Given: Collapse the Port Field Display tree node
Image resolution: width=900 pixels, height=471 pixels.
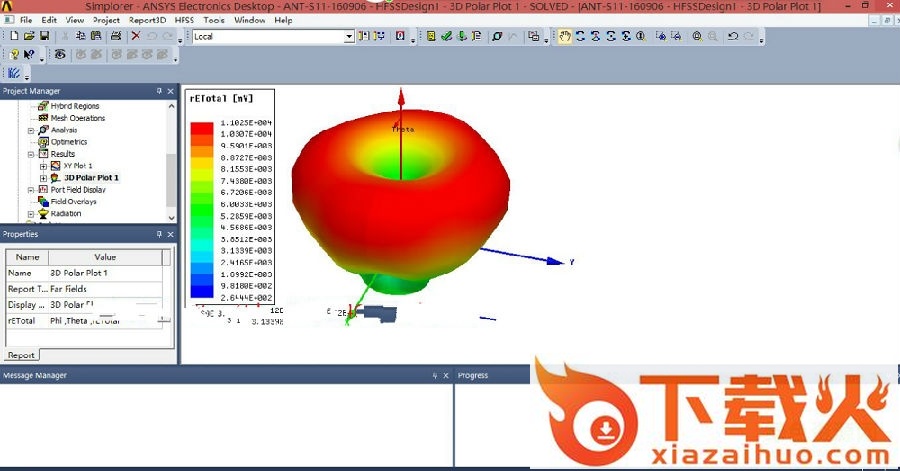Looking at the screenshot, I should (x=31, y=190).
